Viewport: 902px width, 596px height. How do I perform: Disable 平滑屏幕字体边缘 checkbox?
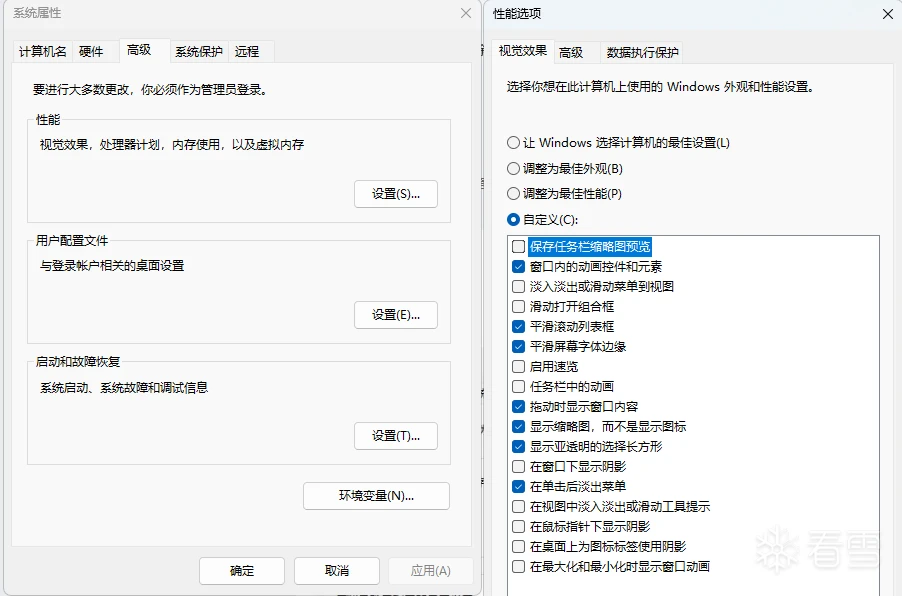coord(518,347)
